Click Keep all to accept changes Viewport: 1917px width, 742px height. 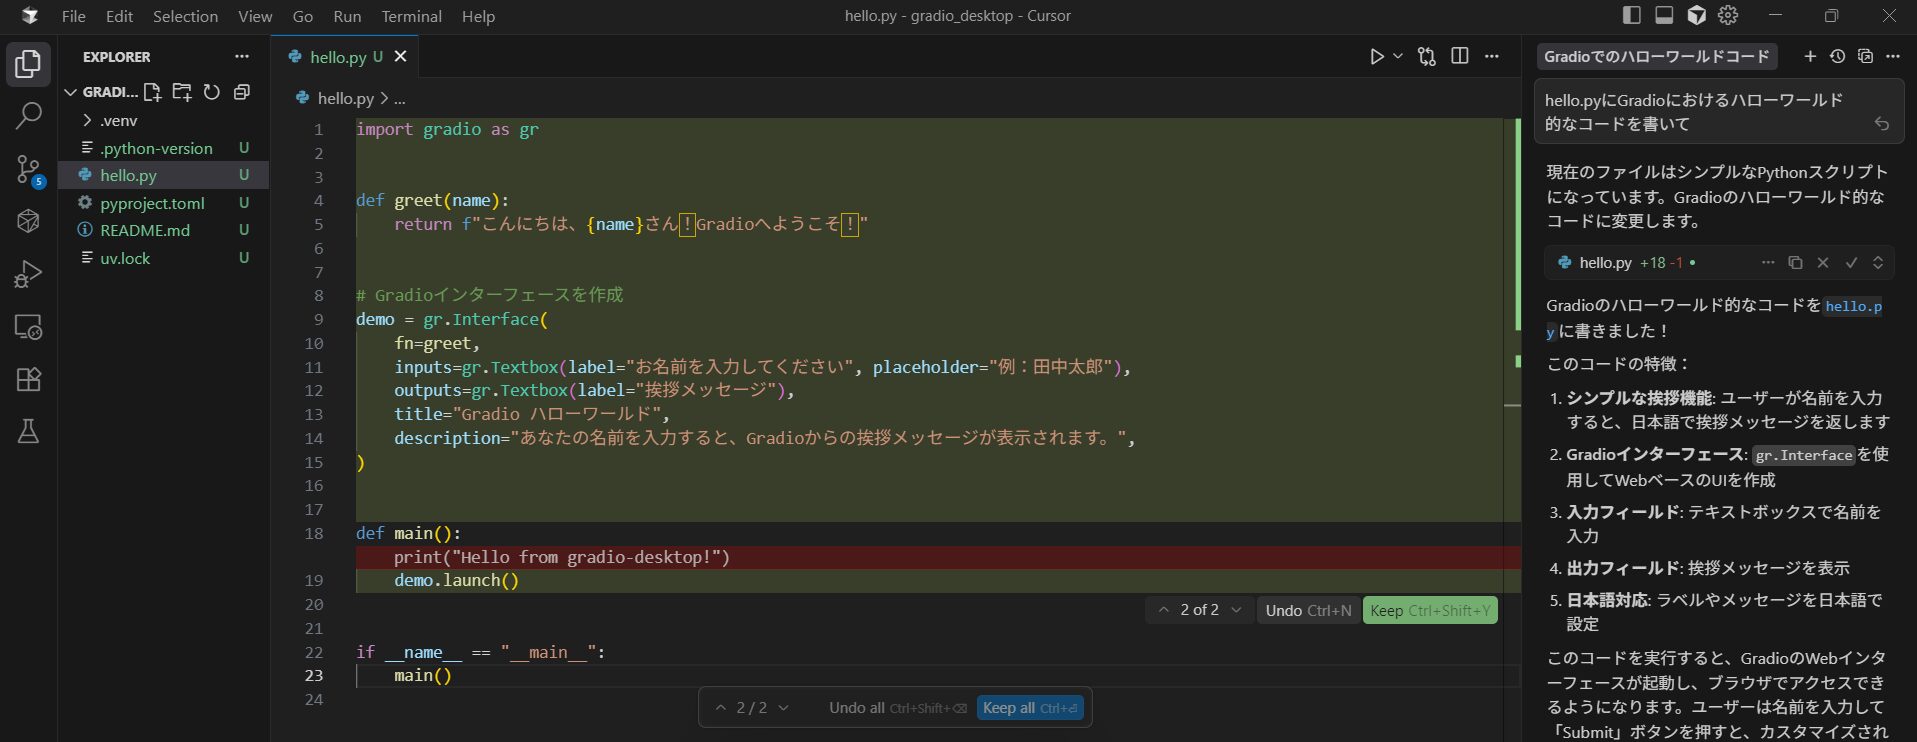click(x=1030, y=708)
